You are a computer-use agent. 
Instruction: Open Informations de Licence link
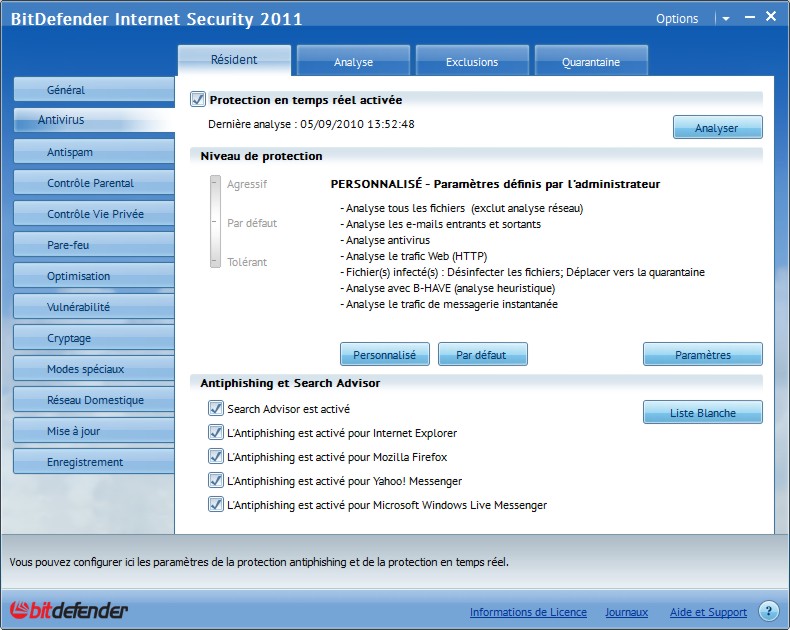click(528, 612)
